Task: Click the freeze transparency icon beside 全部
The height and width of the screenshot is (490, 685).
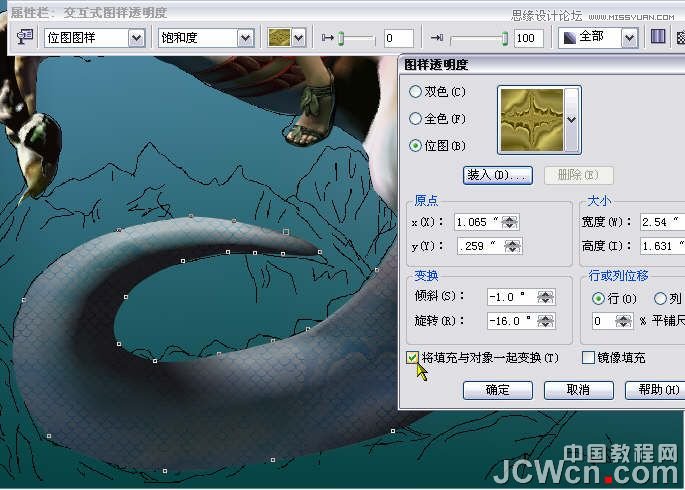Action: tap(658, 37)
